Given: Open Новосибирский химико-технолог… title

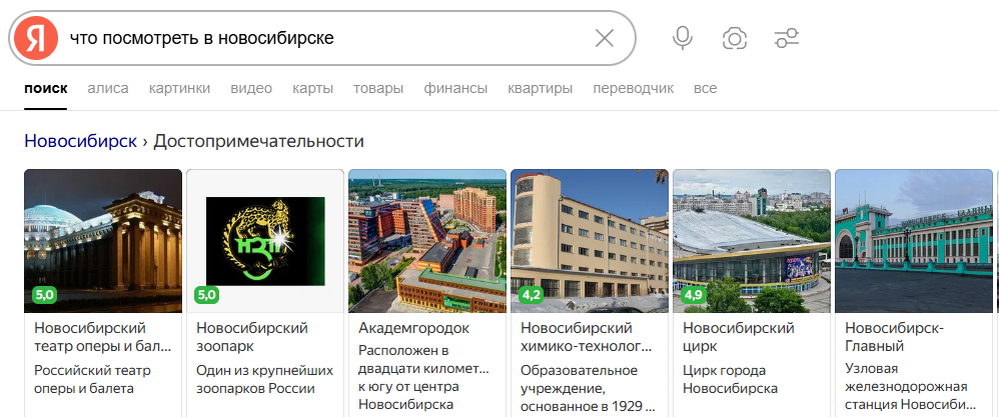Looking at the screenshot, I should (x=586, y=337).
